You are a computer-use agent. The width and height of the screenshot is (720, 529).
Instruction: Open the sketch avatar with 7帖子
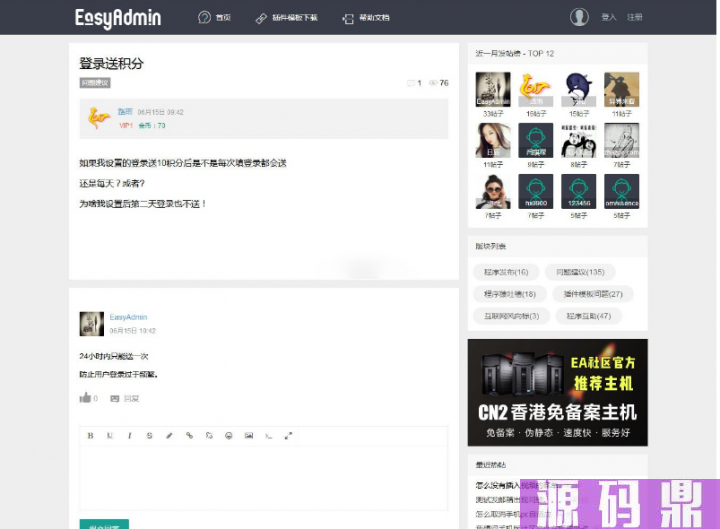621,140
